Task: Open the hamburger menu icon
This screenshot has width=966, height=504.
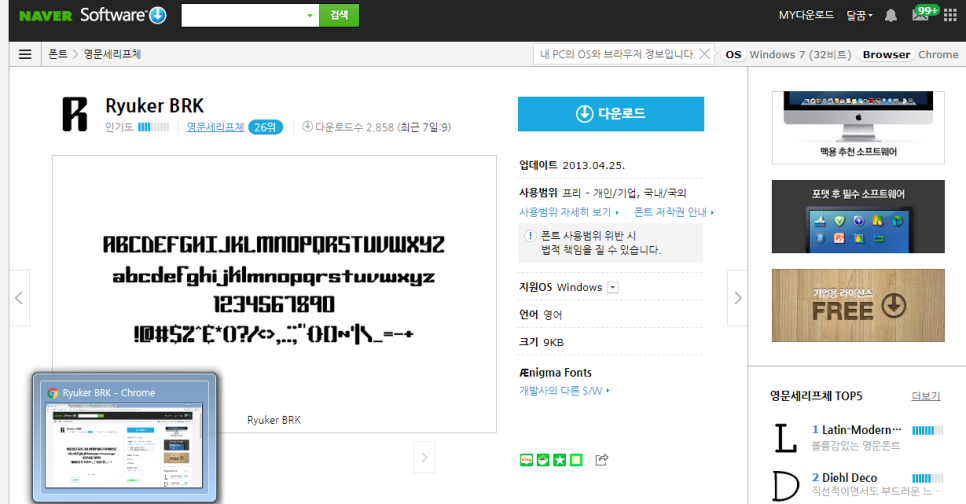Action: coord(25,54)
